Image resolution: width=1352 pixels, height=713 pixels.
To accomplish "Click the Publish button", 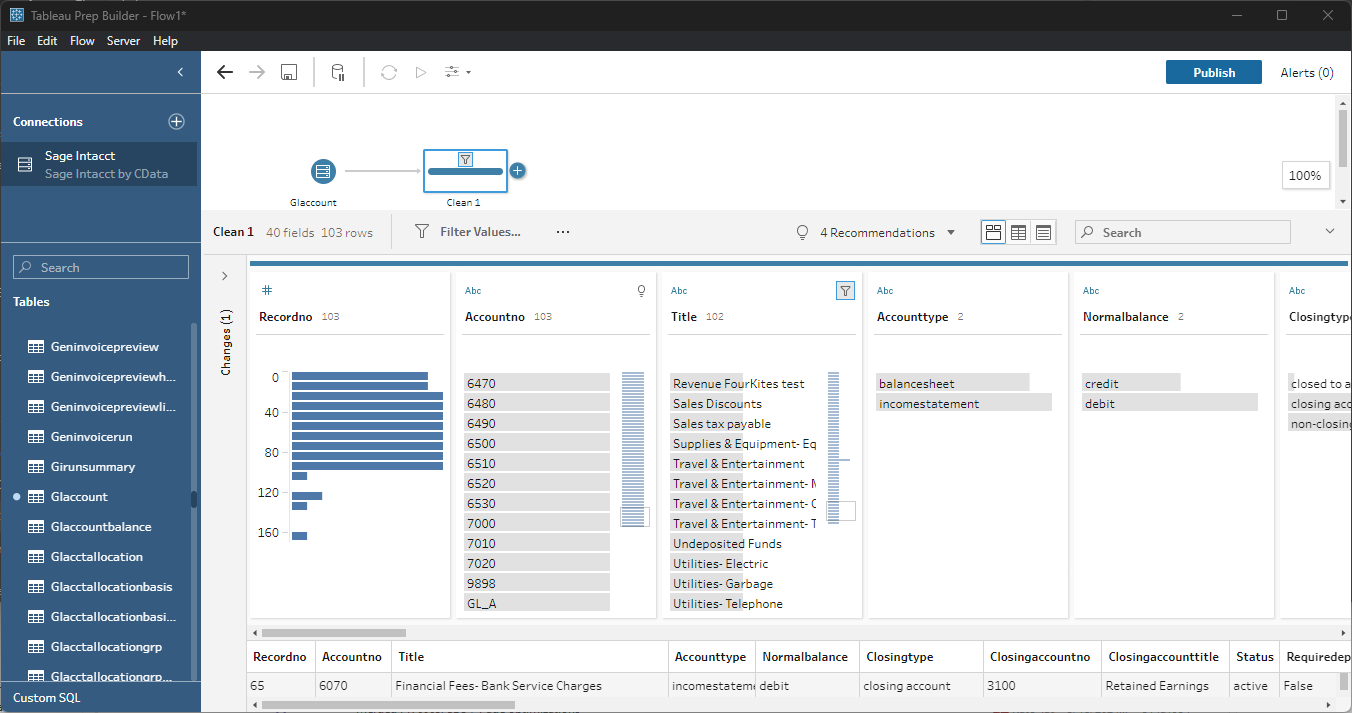I will [1213, 72].
